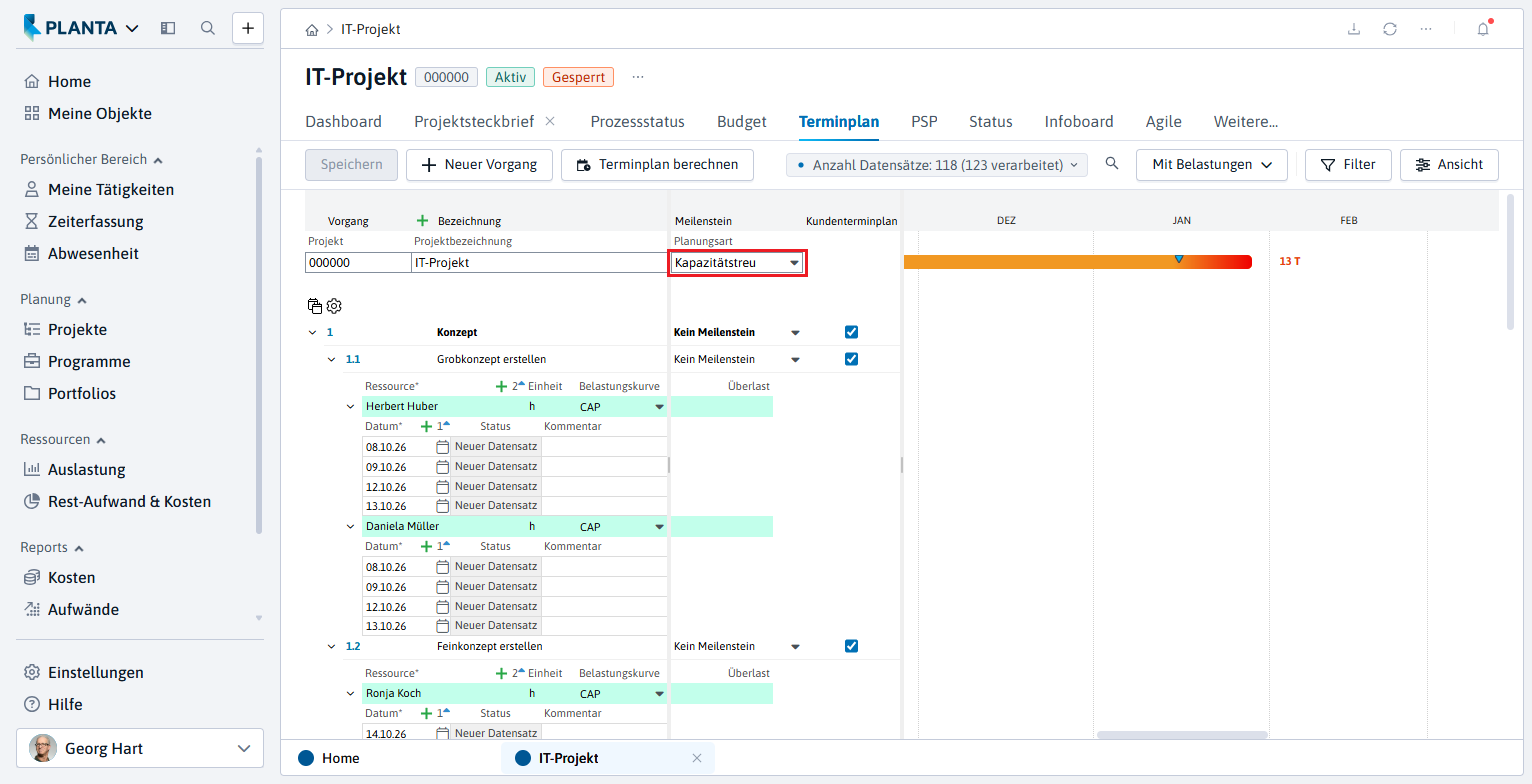The width and height of the screenshot is (1532, 784).
Task: Open the notifications bell
Action: [x=1483, y=29]
